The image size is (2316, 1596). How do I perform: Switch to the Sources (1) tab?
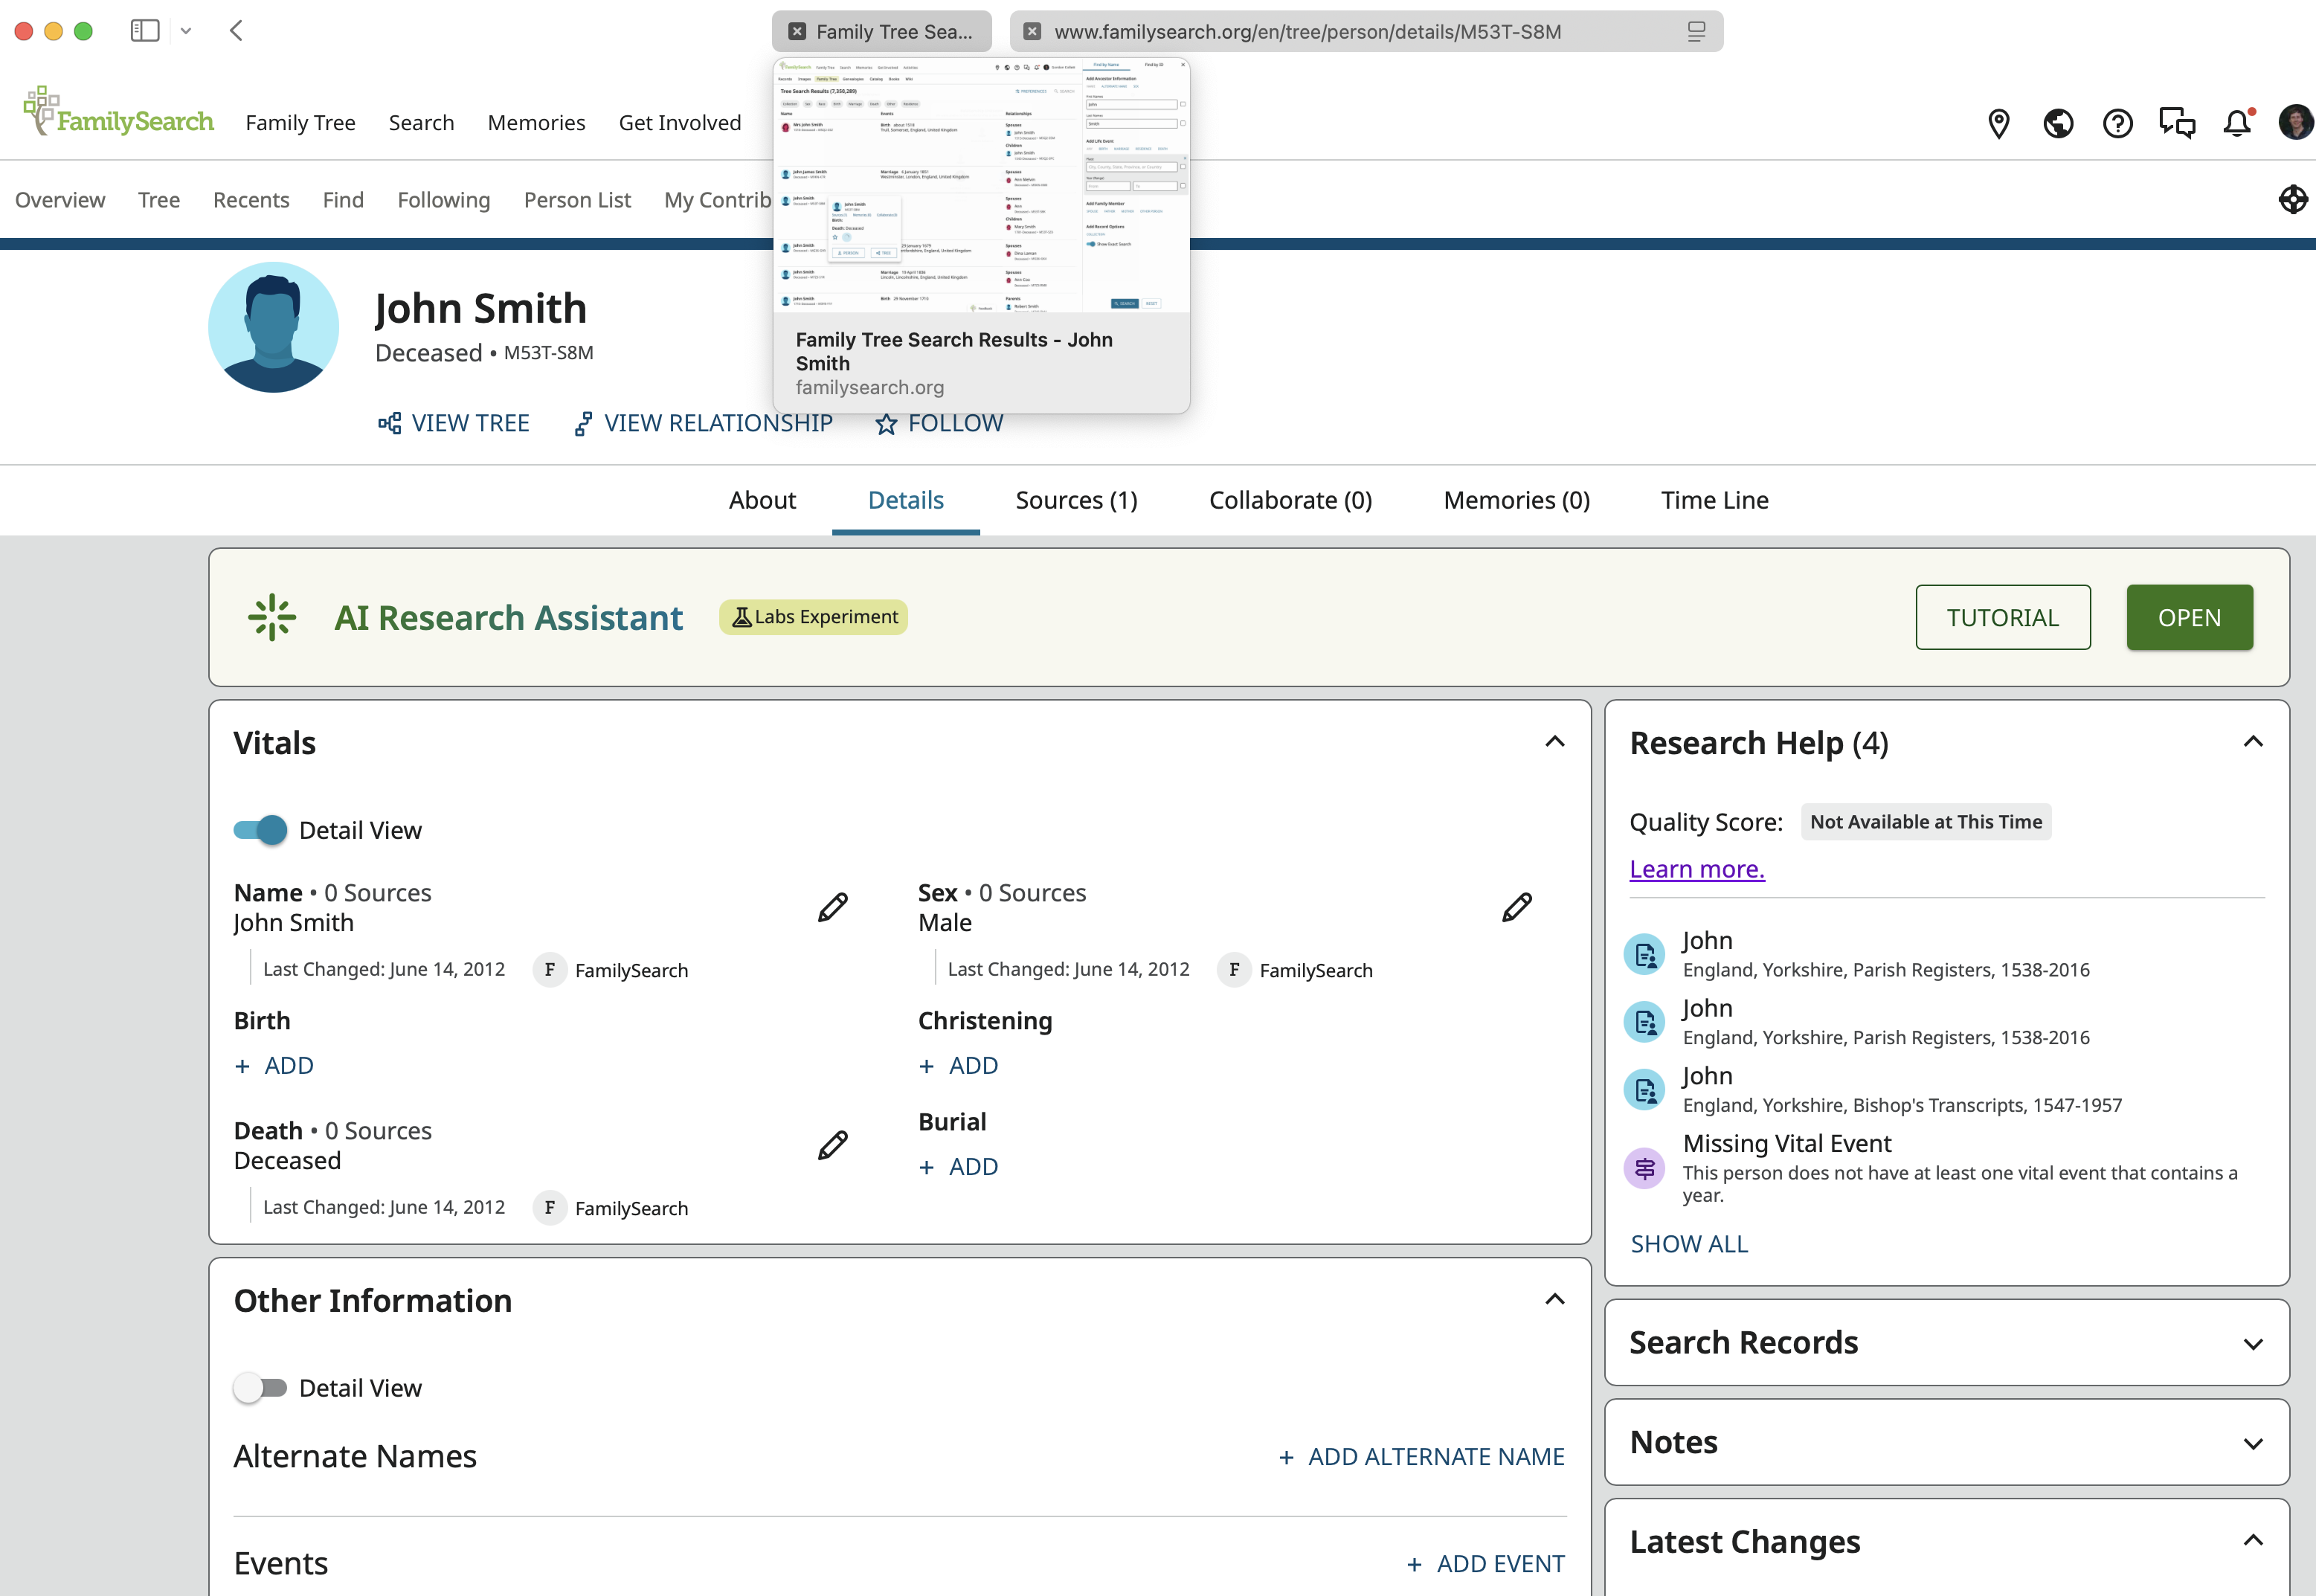pos(1076,500)
